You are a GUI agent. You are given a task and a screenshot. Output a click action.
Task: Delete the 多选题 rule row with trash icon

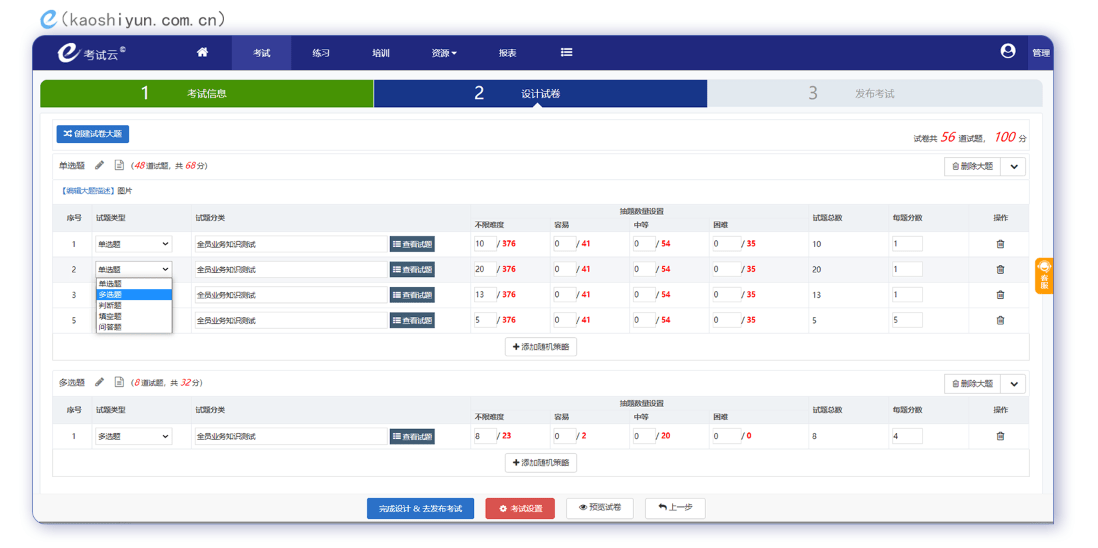pos(1000,436)
